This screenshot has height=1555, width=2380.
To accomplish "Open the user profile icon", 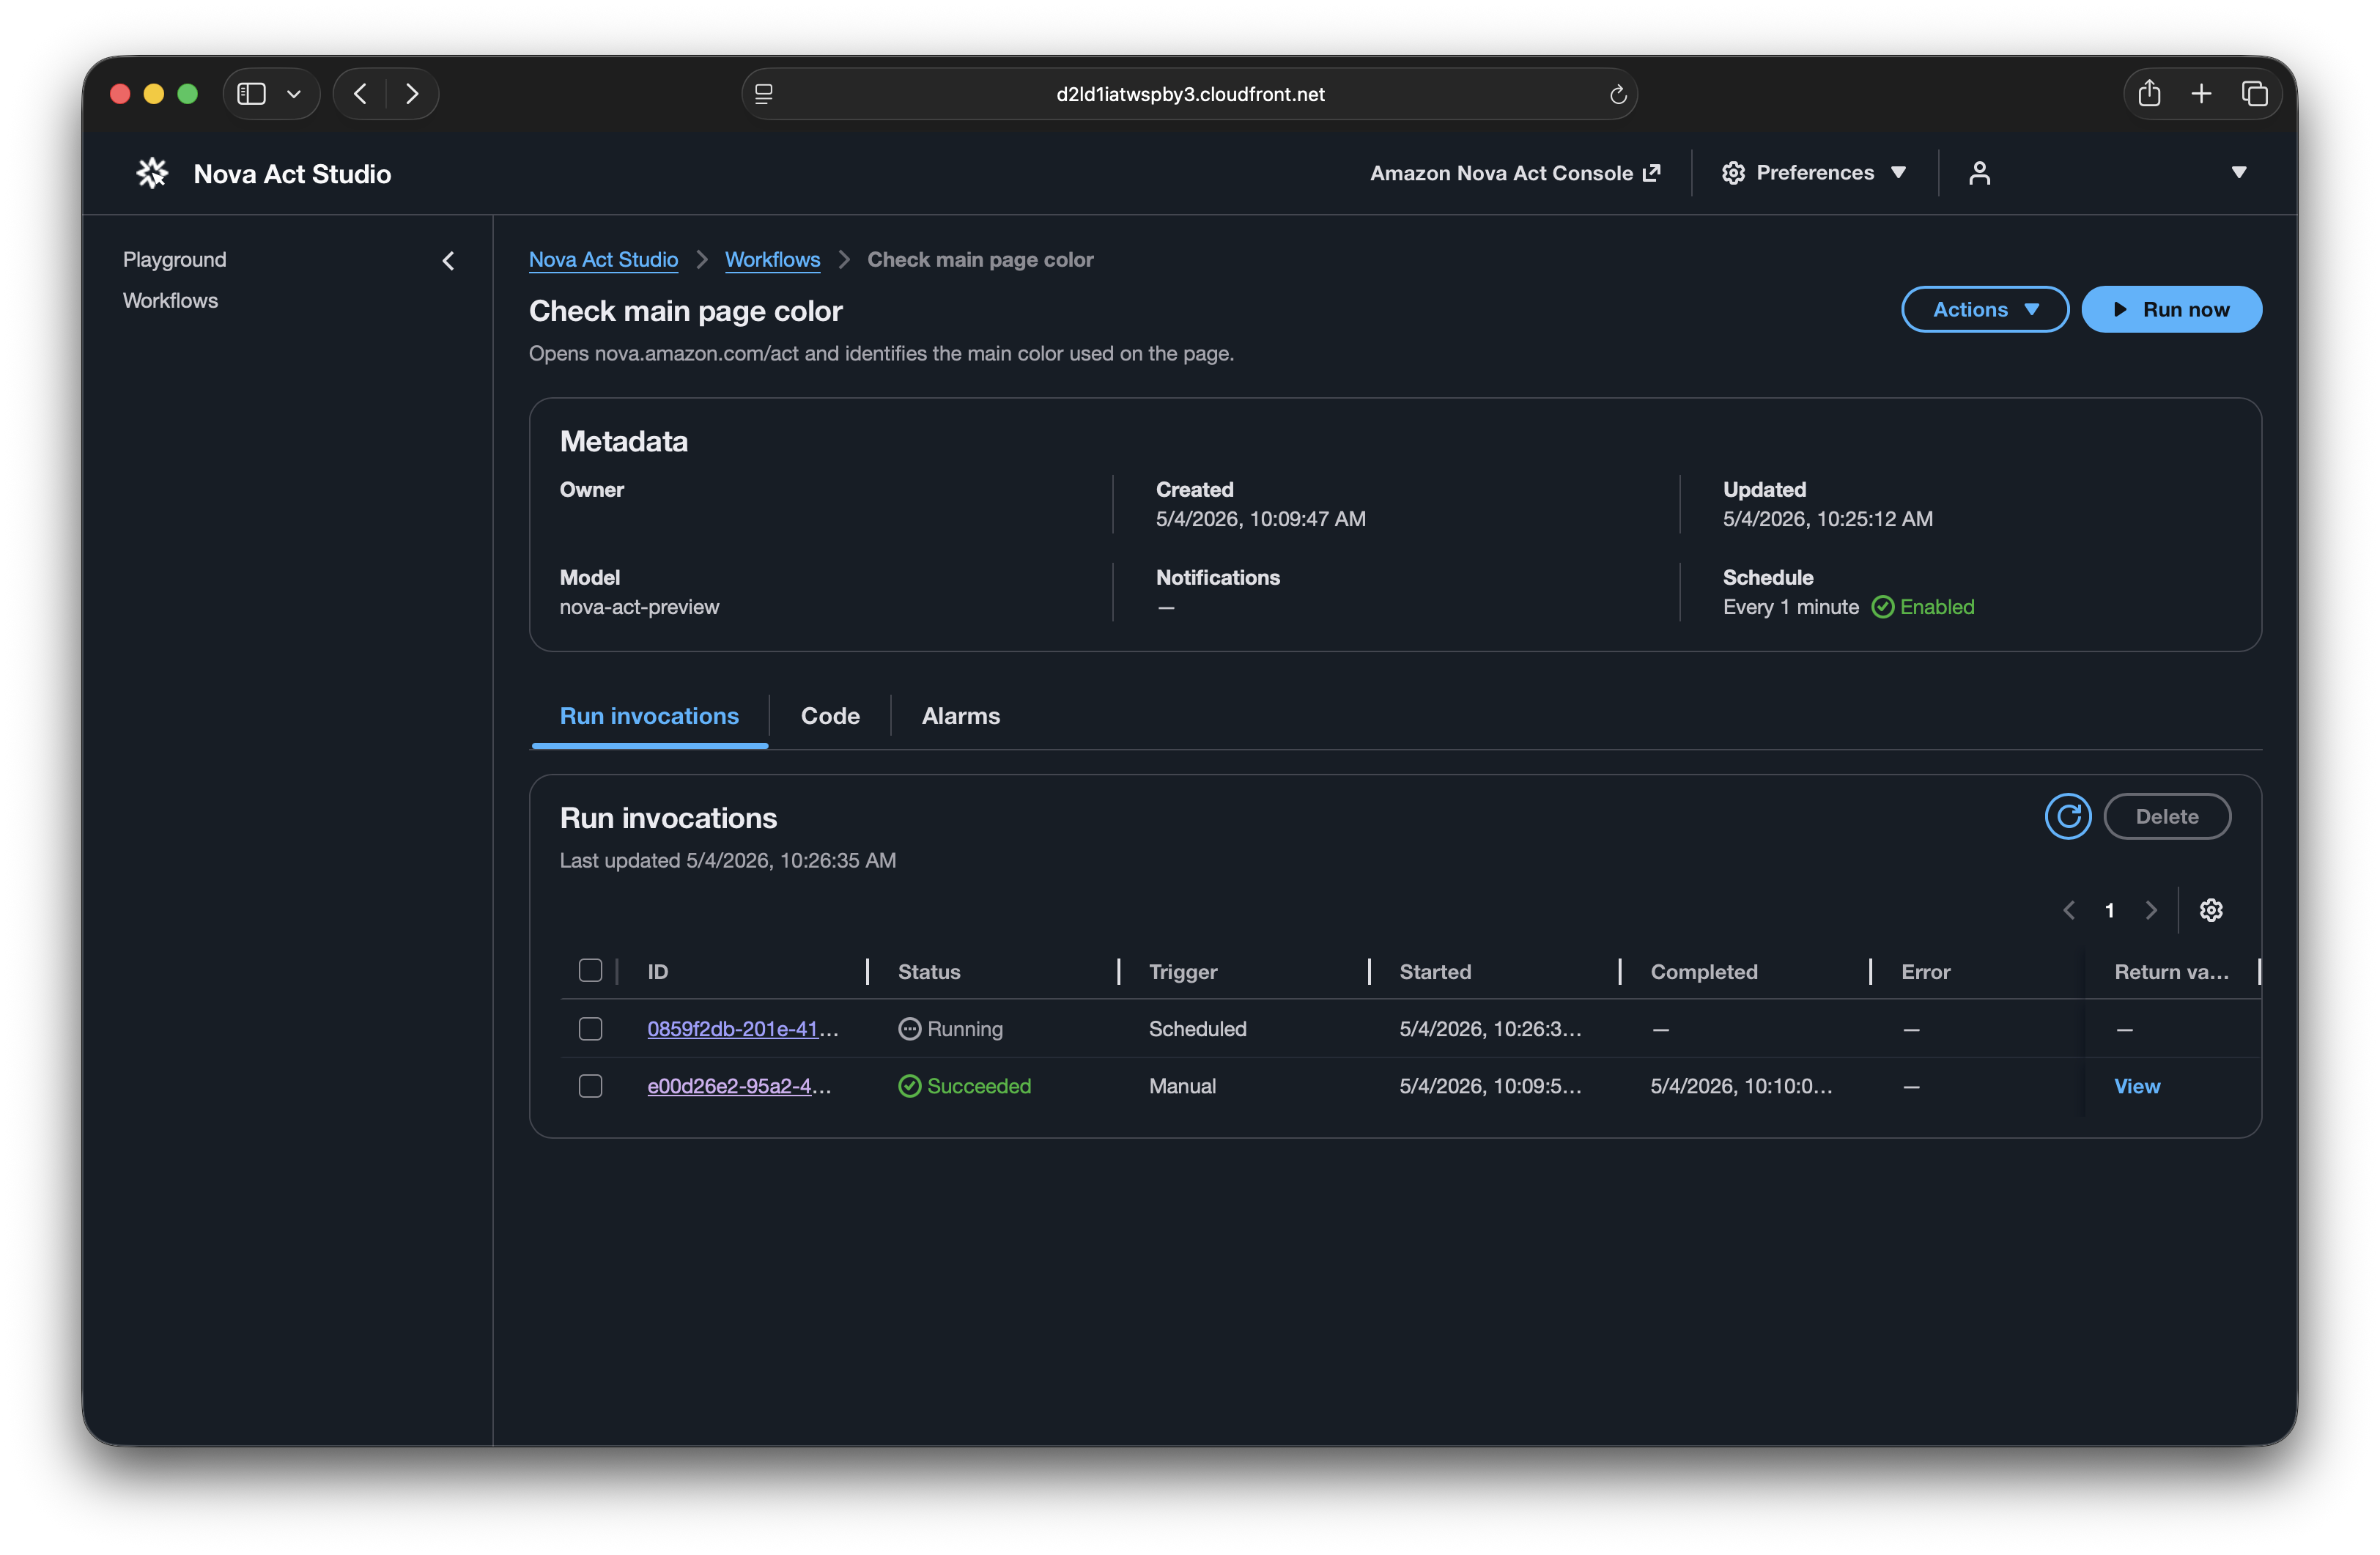I will click(1979, 173).
